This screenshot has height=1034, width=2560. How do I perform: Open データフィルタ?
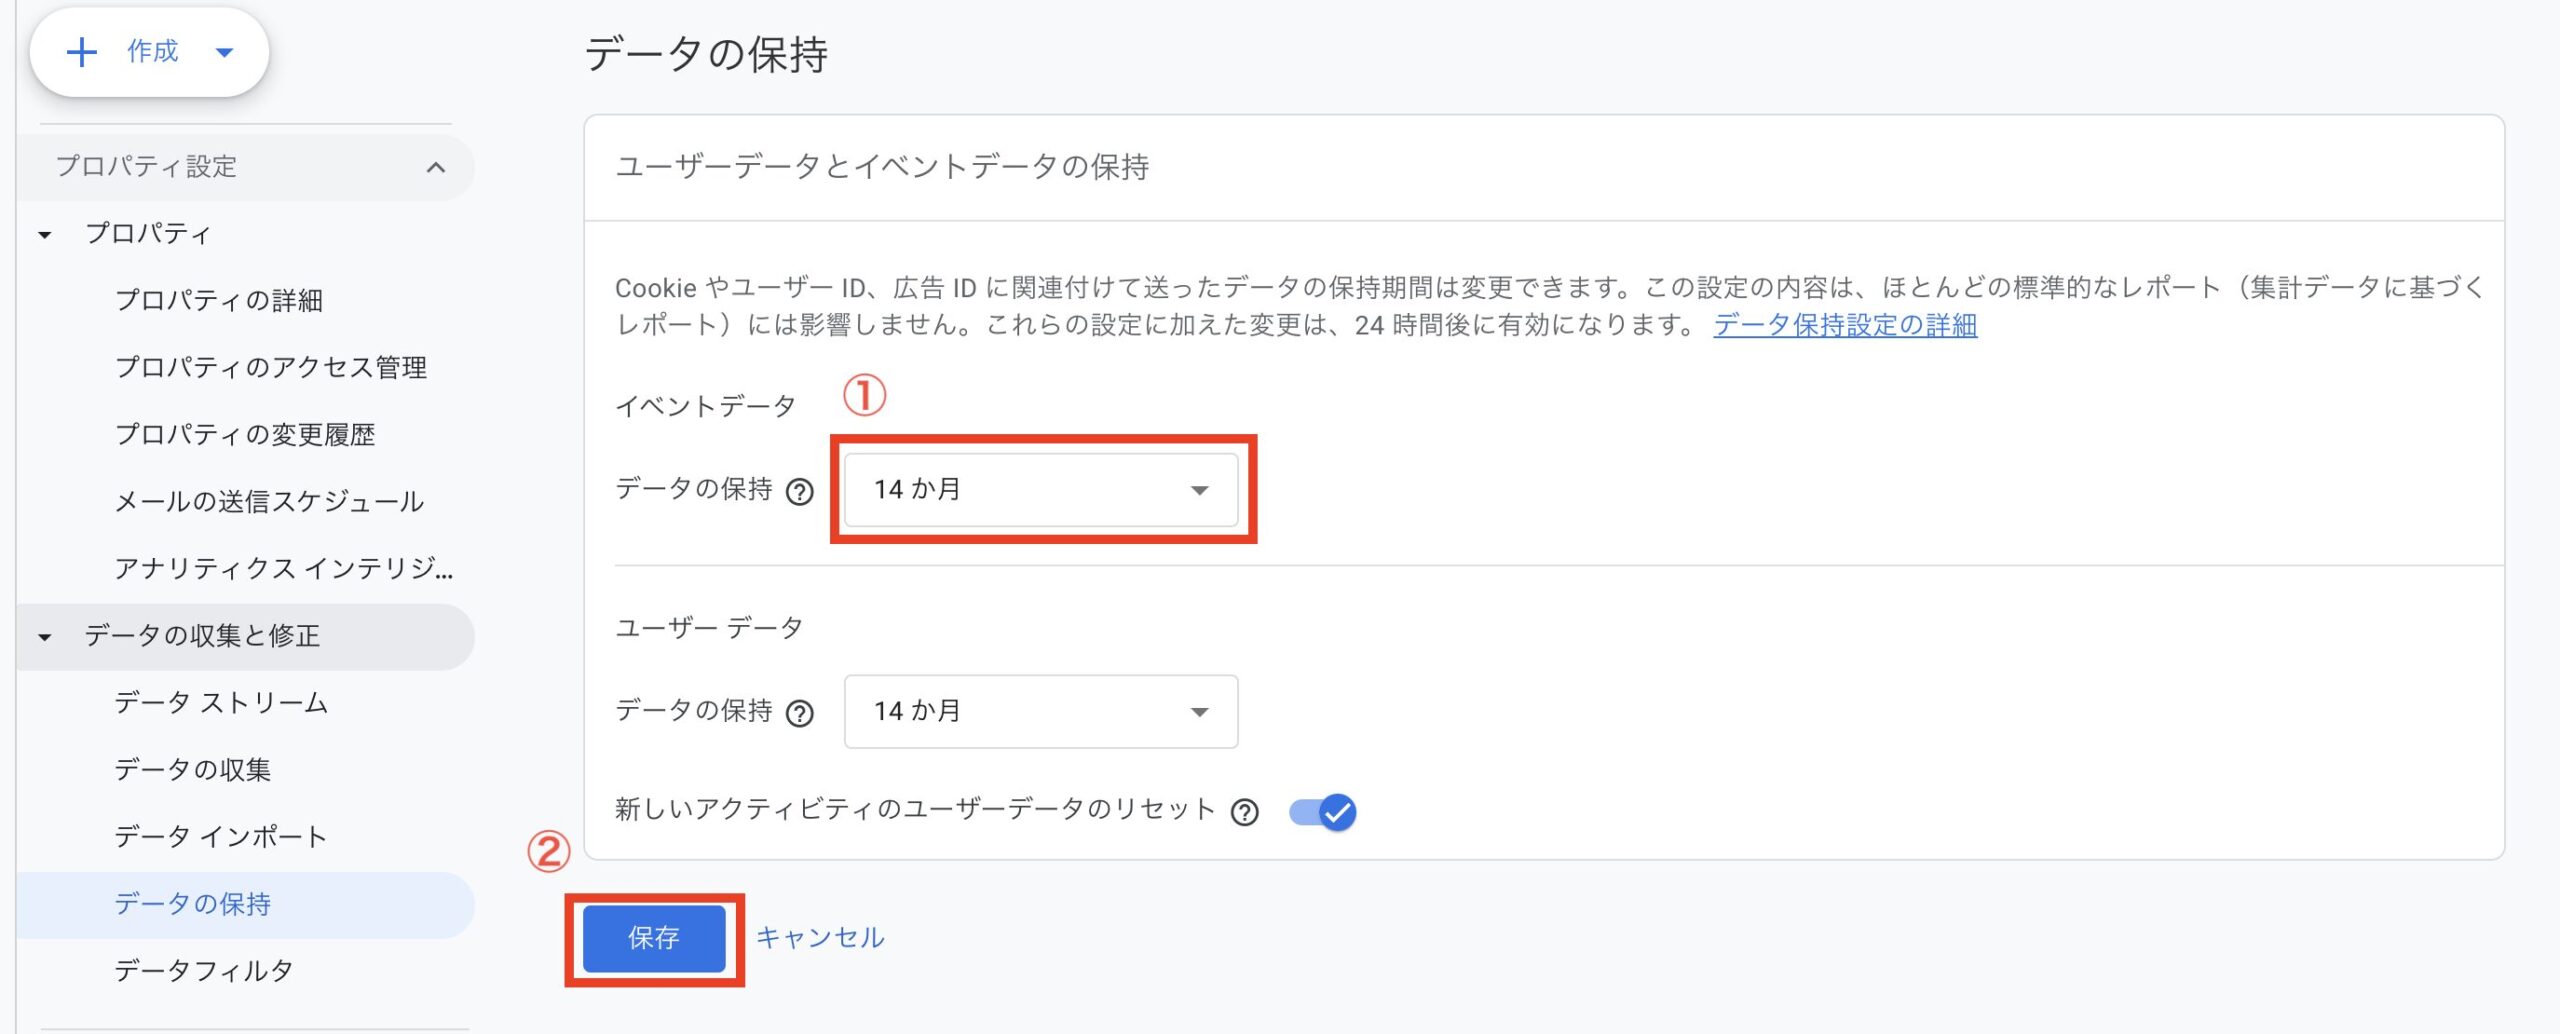click(204, 971)
